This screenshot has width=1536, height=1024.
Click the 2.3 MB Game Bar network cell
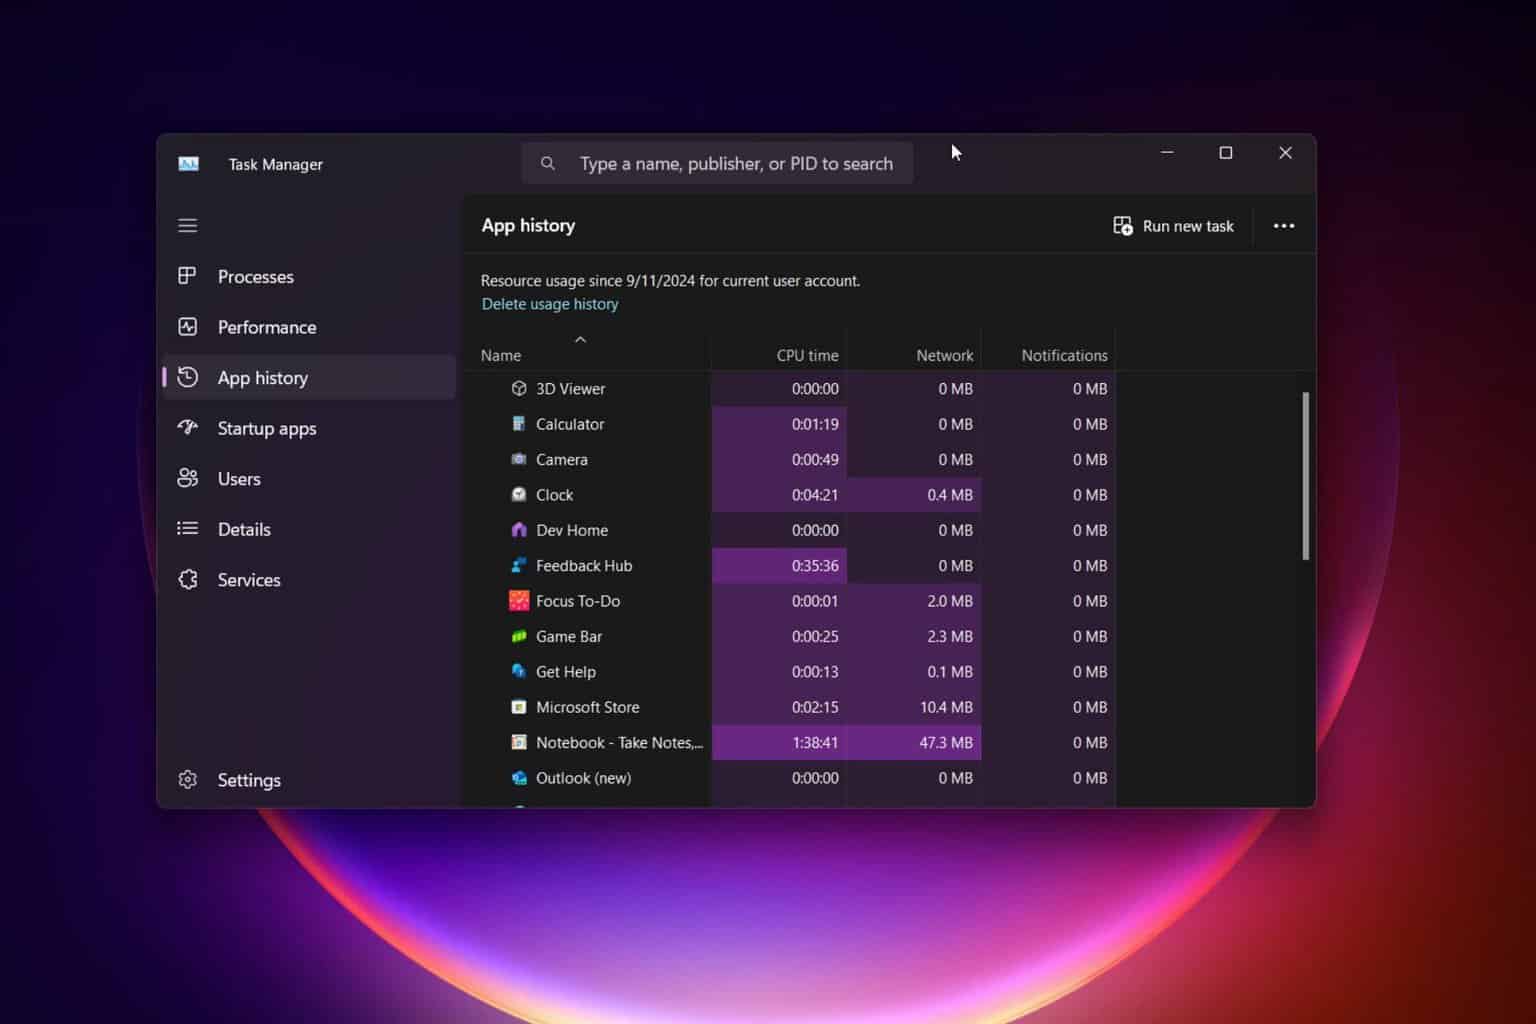pos(914,636)
